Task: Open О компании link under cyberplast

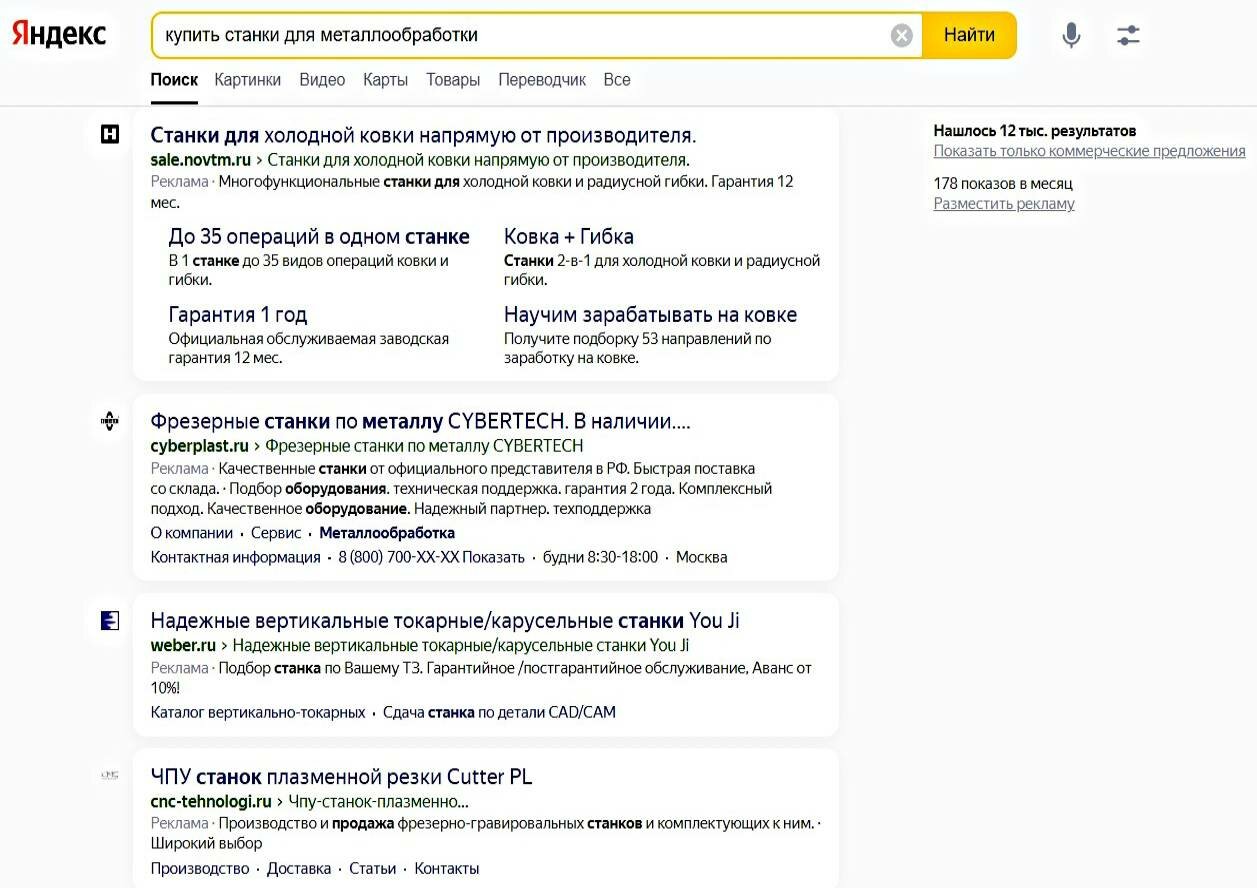Action: click(192, 533)
